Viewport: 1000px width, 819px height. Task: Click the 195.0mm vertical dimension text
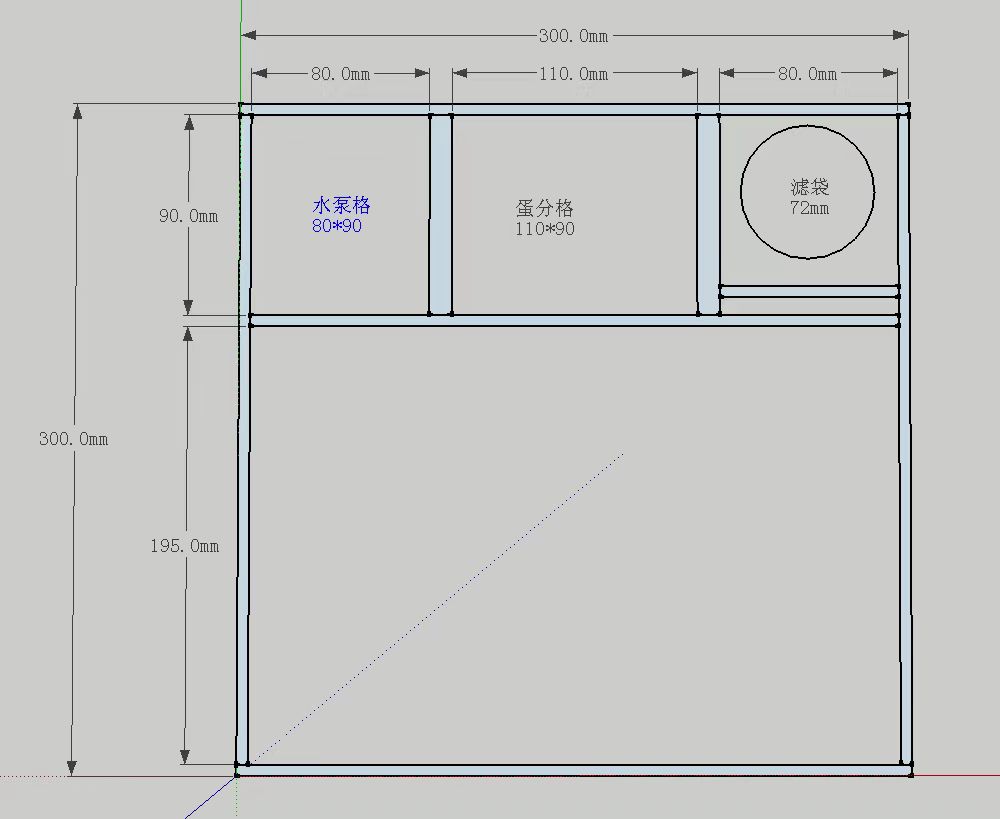(x=185, y=546)
